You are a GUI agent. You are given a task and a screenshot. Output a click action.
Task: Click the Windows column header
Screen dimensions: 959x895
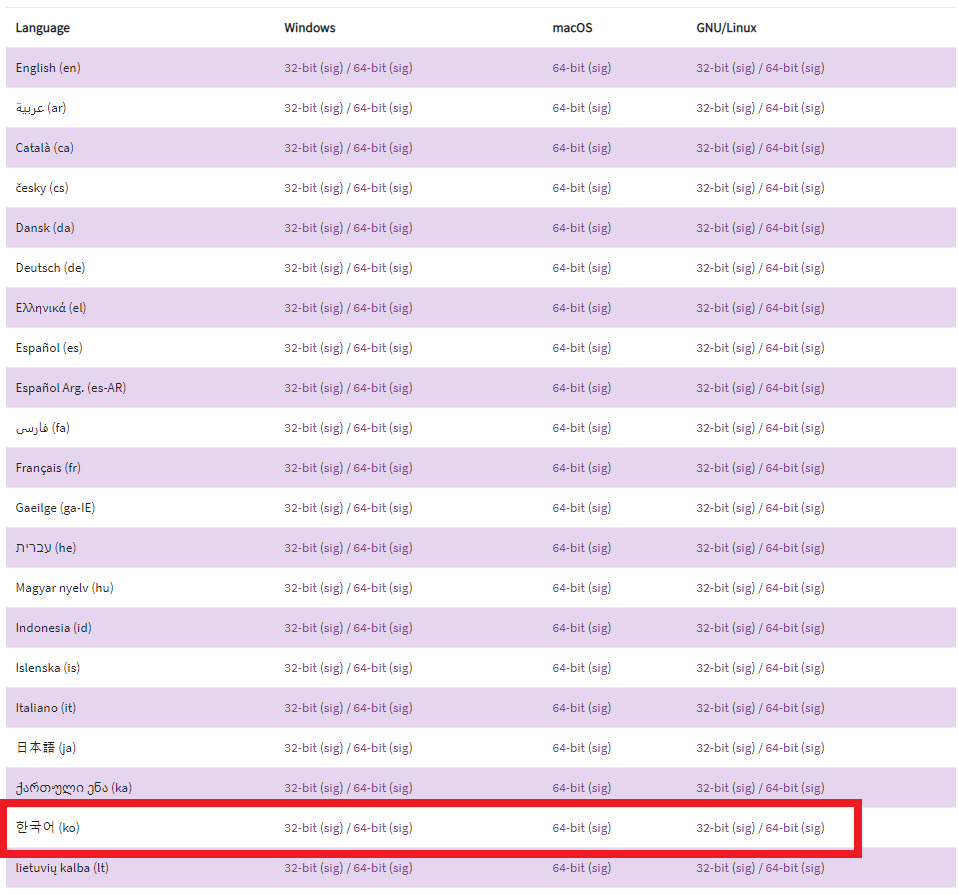309,28
